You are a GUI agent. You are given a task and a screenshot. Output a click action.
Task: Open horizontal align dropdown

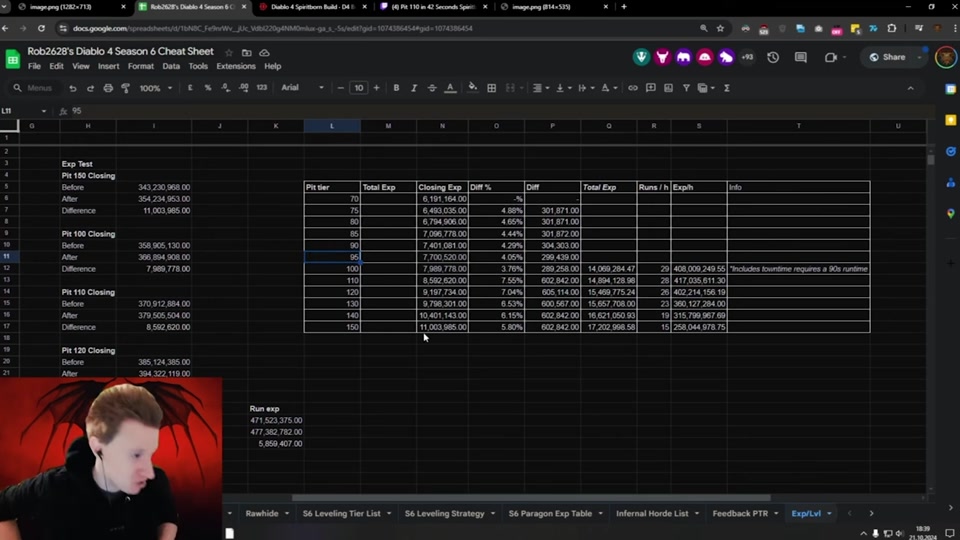pos(541,88)
